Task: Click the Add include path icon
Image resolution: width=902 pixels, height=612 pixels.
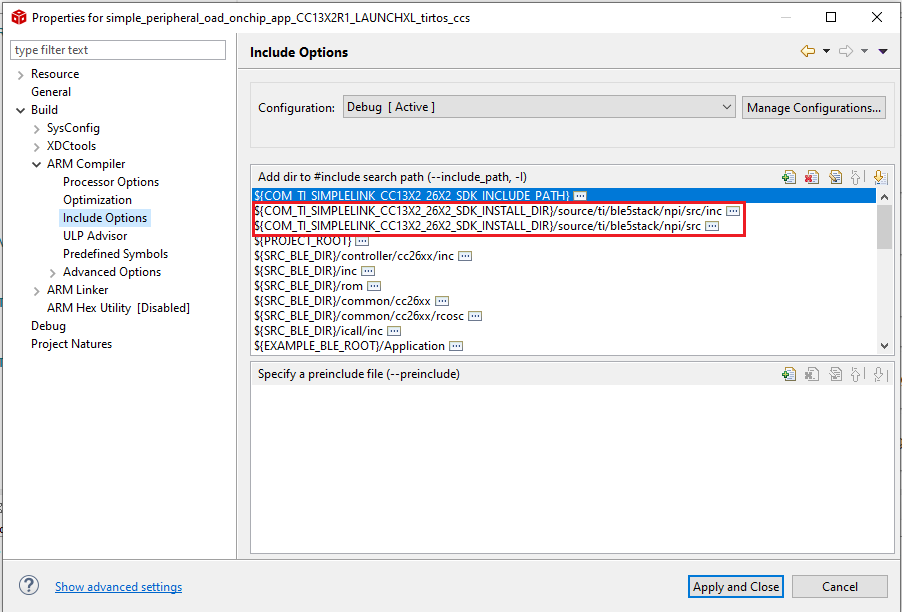Action: [789, 177]
